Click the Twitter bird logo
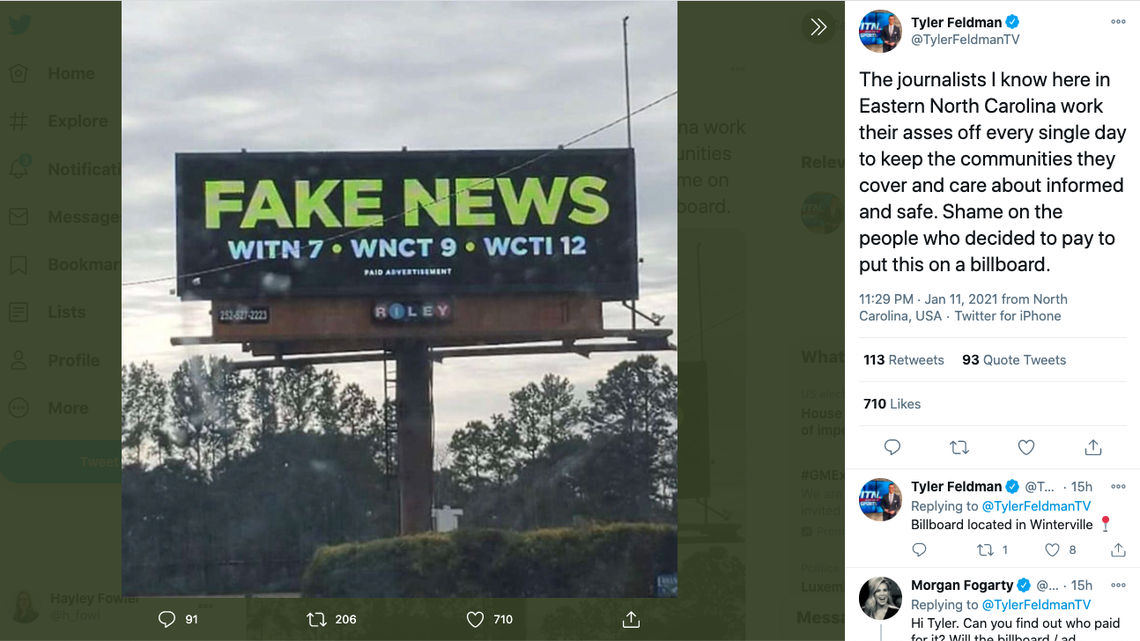 pyautogui.click(x=22, y=22)
